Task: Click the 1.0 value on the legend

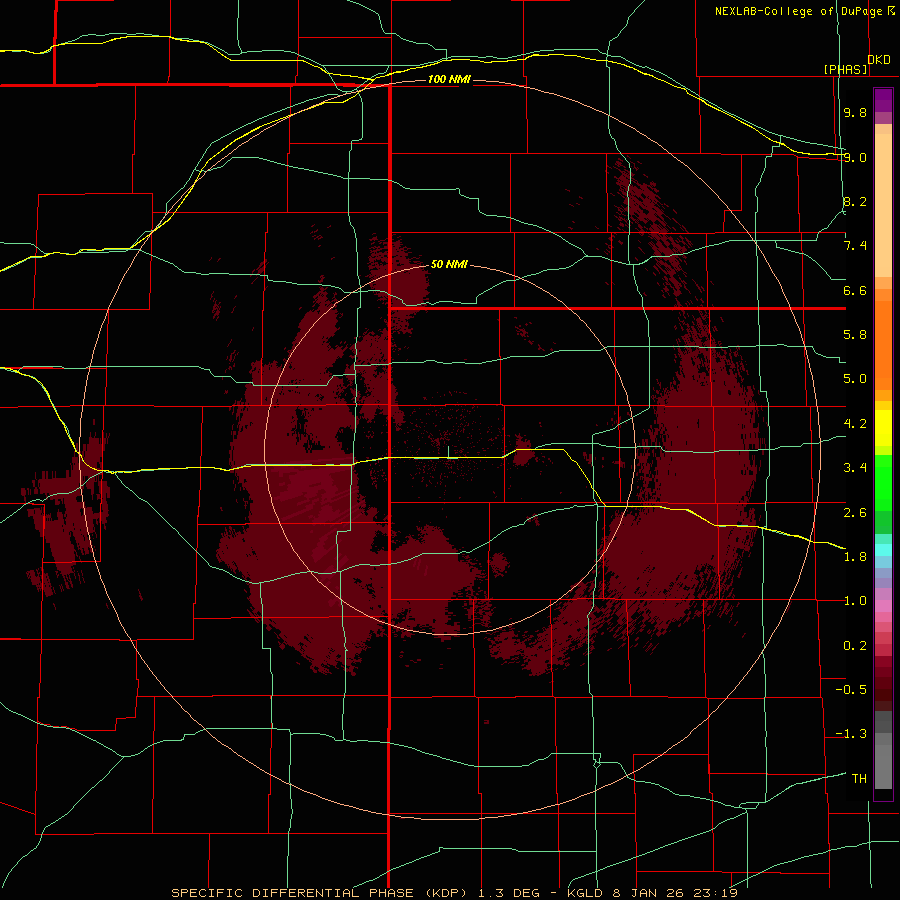Action: click(x=855, y=601)
